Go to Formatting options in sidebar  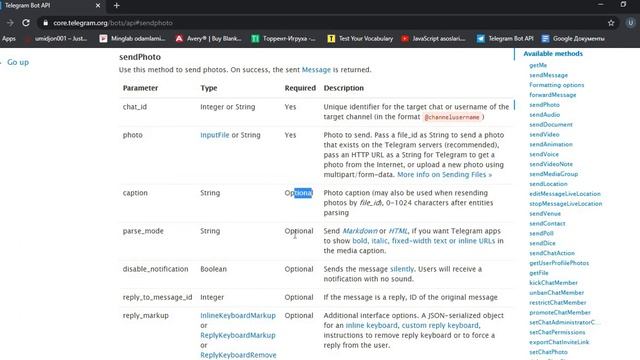(556, 85)
